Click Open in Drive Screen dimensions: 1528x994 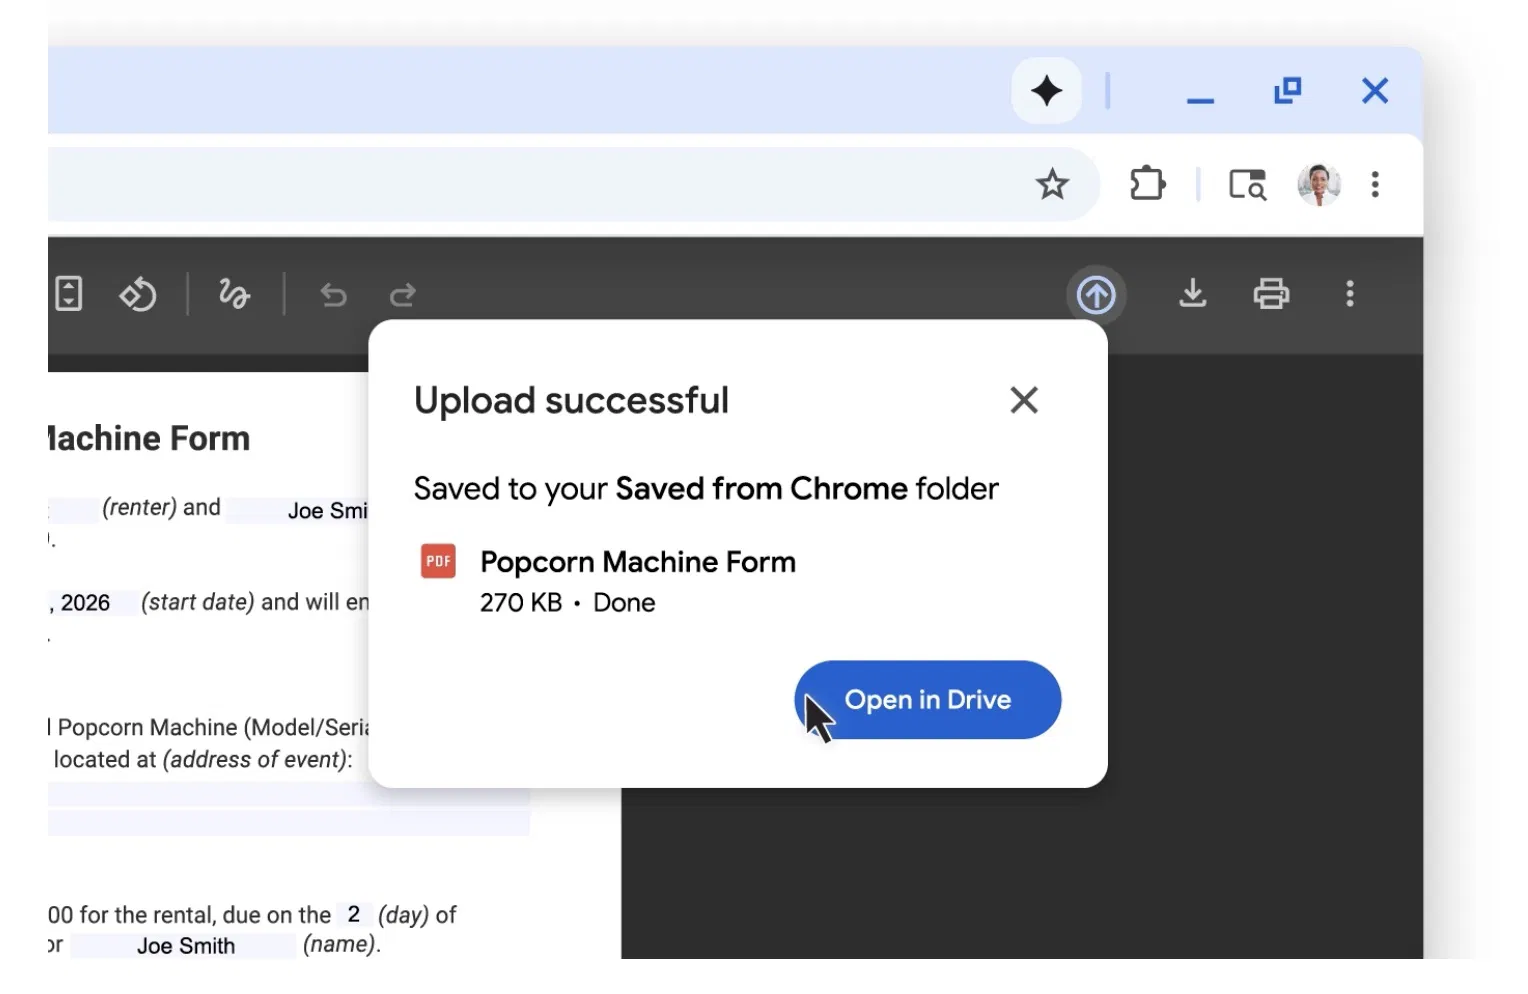(x=927, y=699)
